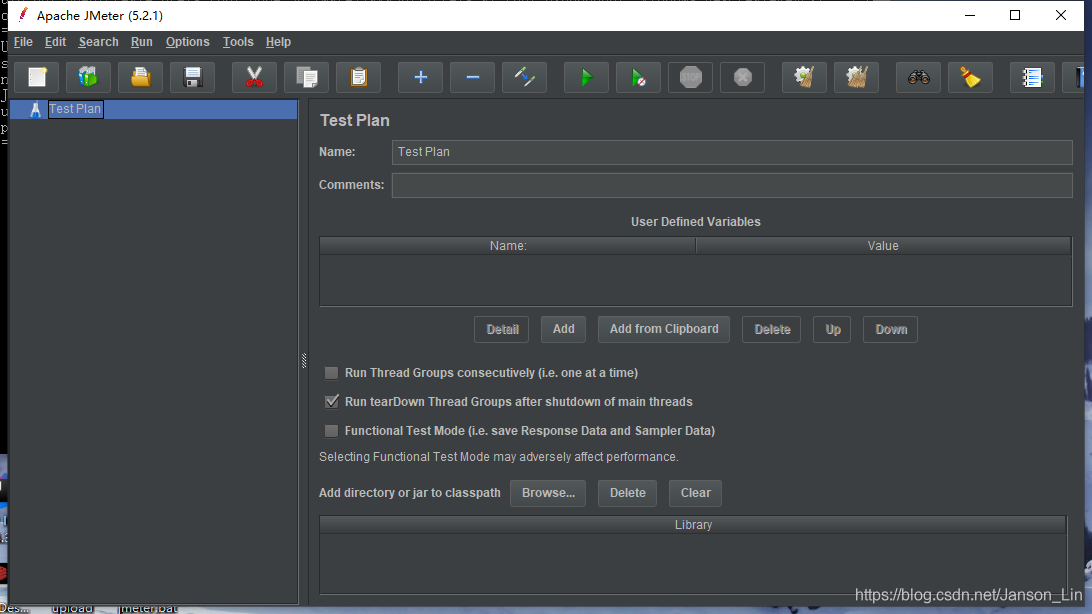The width and height of the screenshot is (1092, 614).
Task: Click the Toggle enable/disable icon
Action: [524, 77]
